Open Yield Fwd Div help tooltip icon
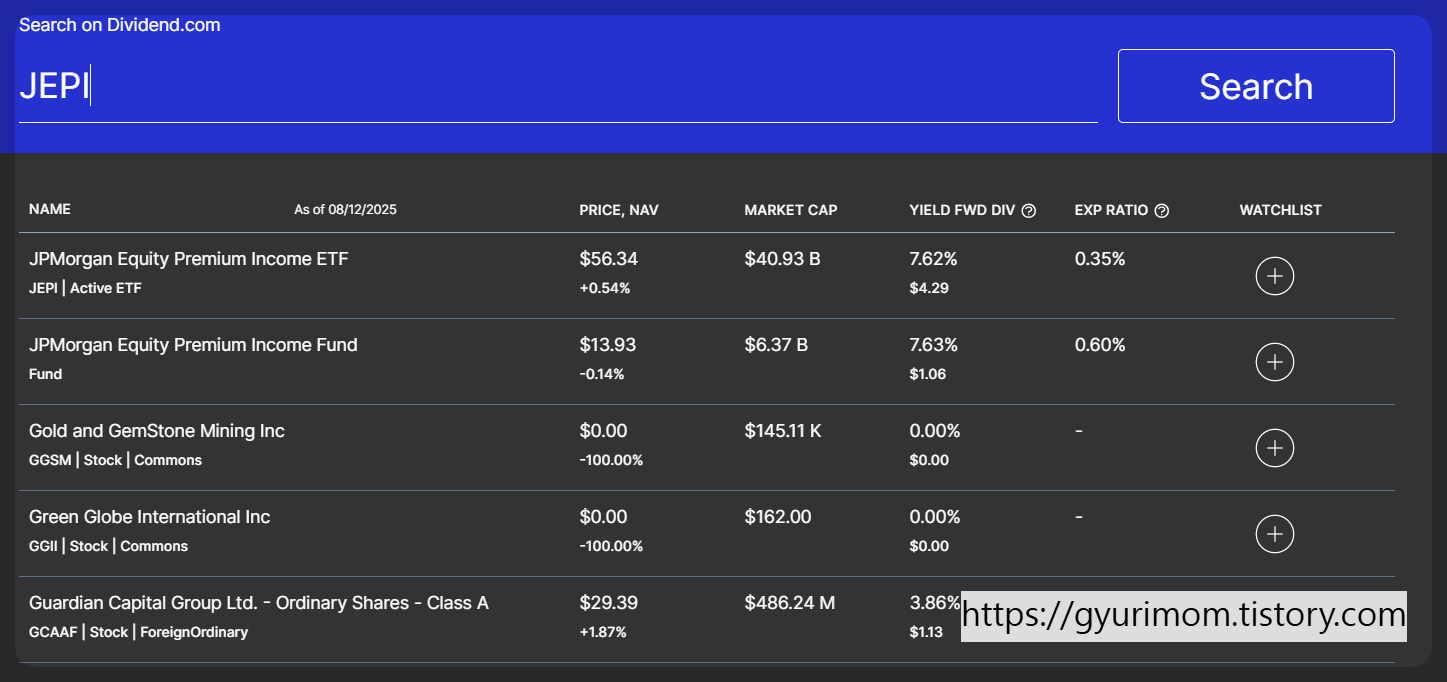The image size is (1447, 682). click(1029, 211)
